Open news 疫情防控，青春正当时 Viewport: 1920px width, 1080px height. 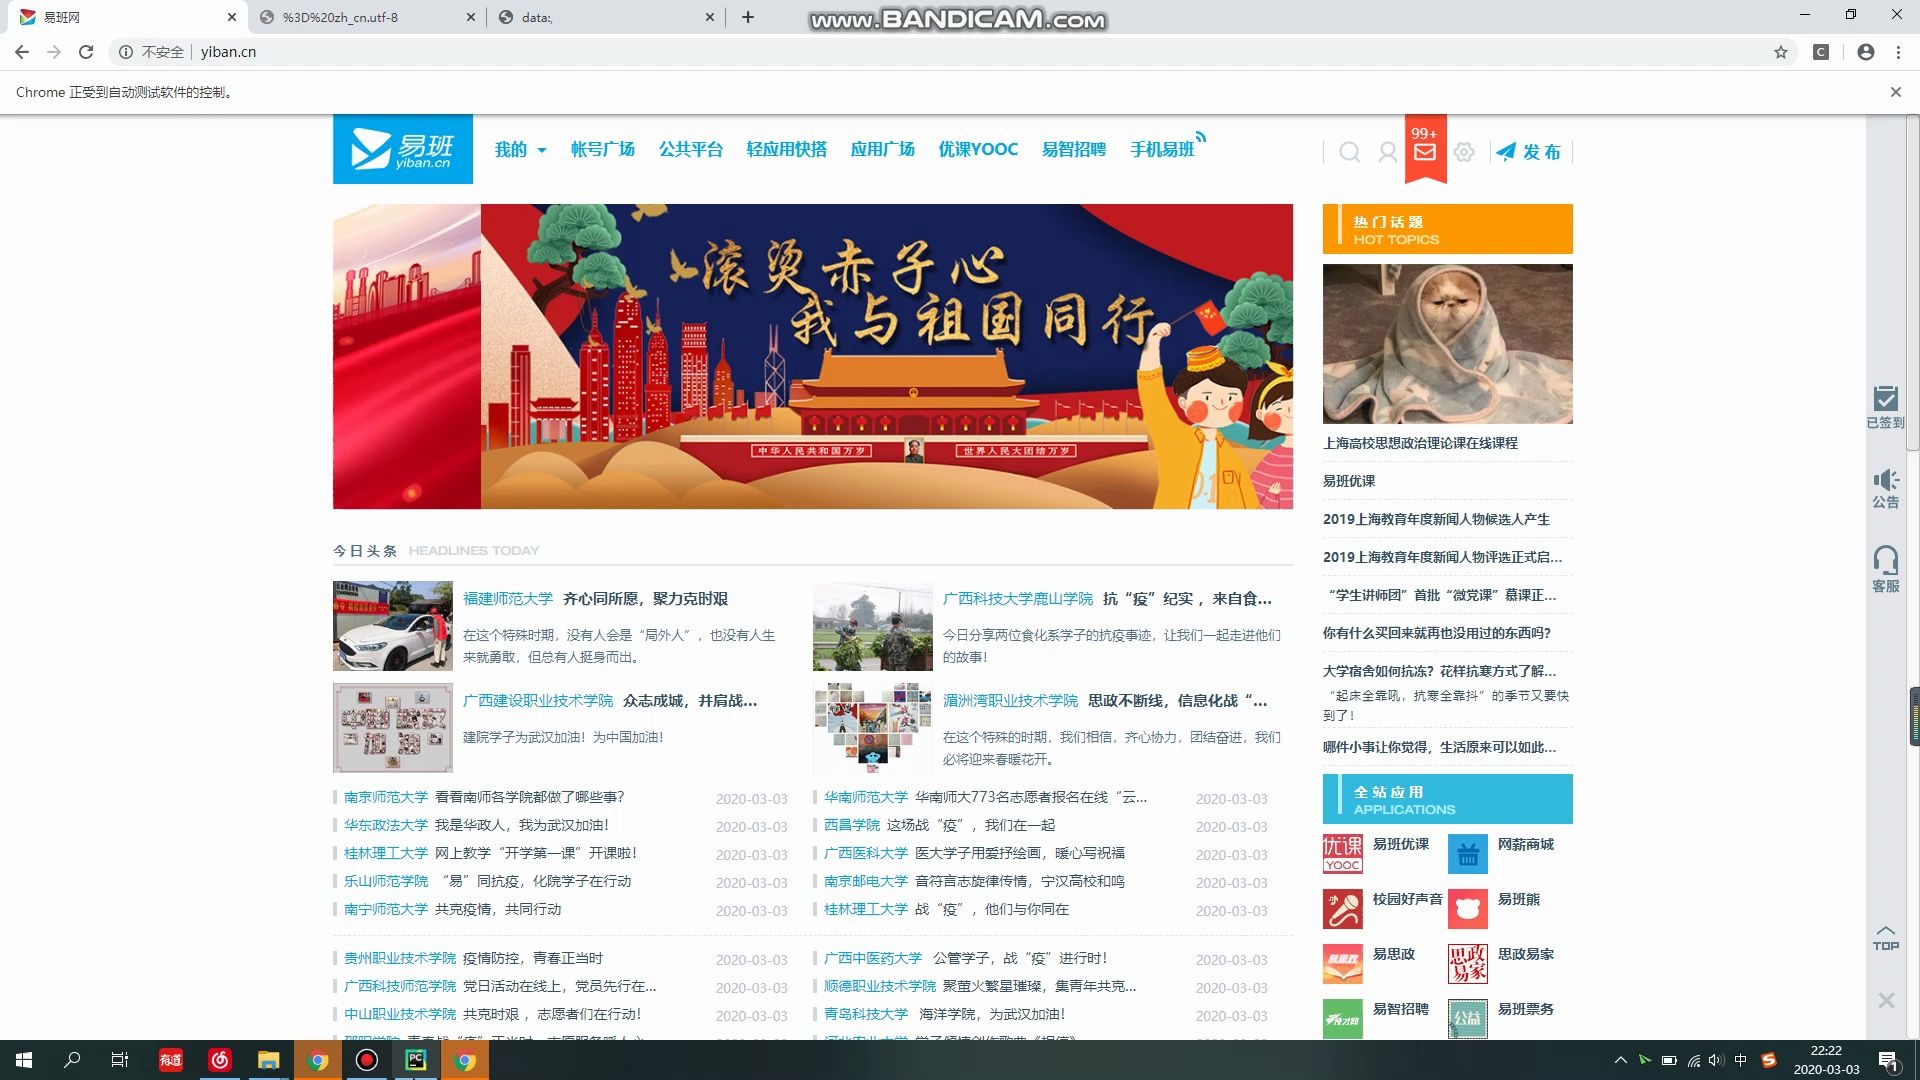click(533, 958)
